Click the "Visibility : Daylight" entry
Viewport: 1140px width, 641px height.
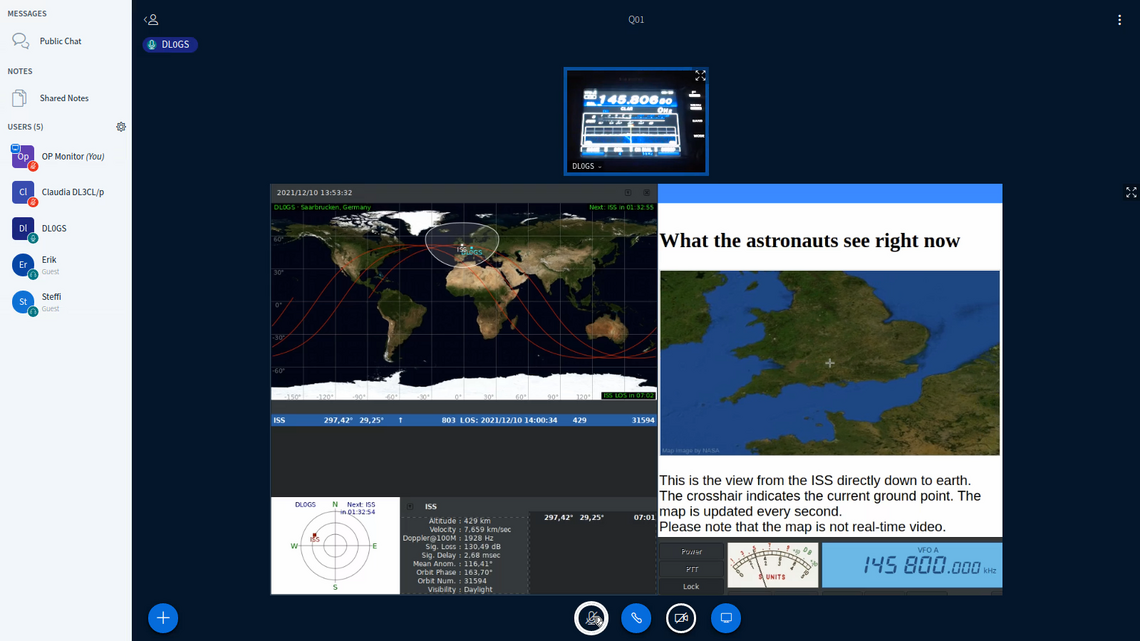point(460,589)
